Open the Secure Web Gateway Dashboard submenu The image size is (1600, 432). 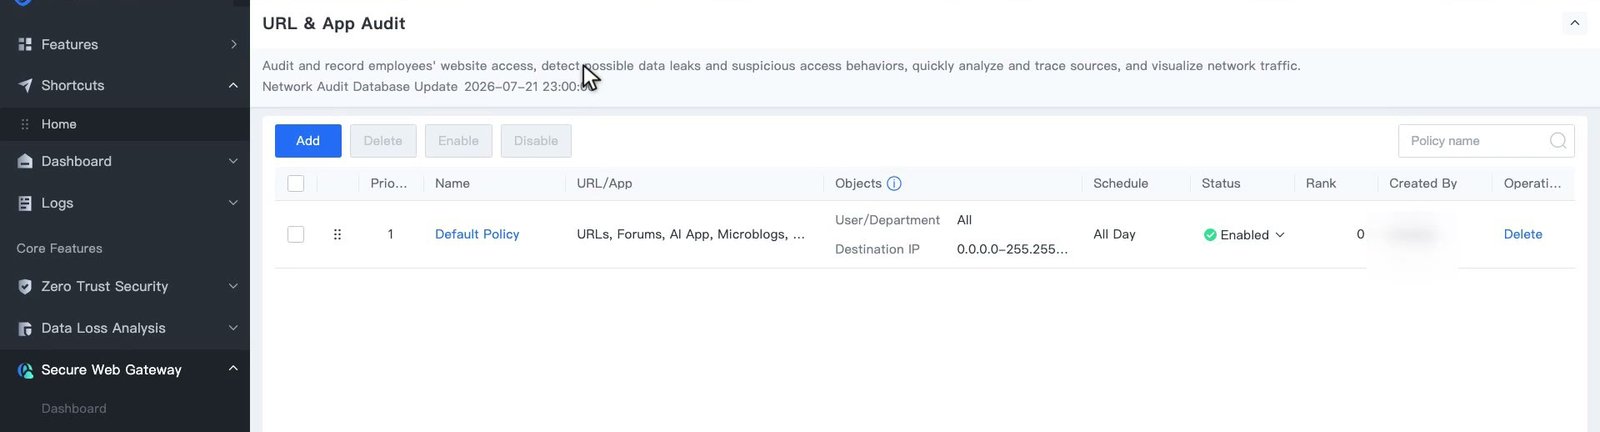click(x=74, y=409)
